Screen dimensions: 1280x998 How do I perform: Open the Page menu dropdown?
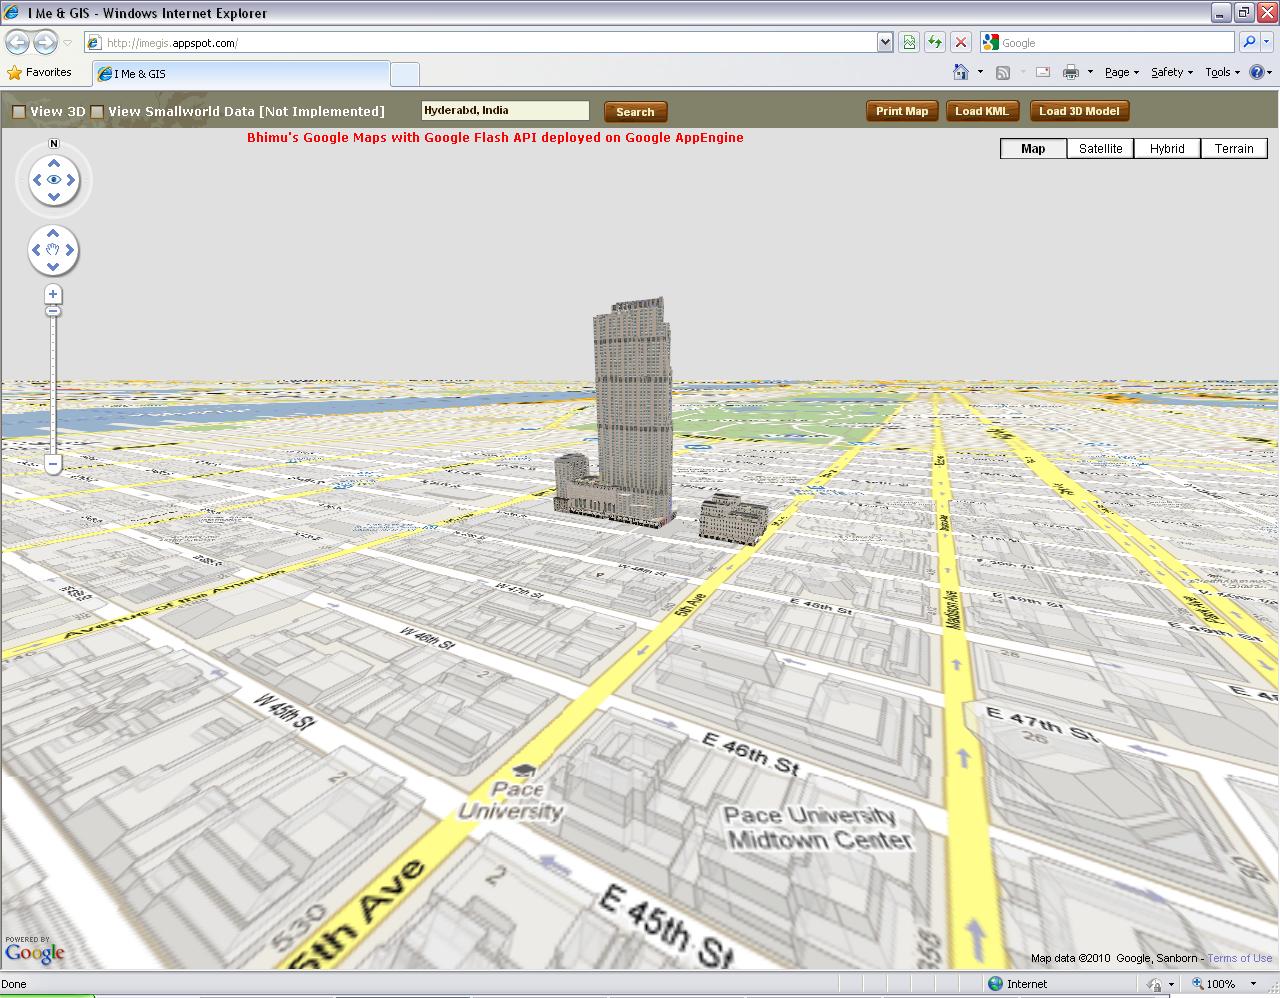point(1122,72)
